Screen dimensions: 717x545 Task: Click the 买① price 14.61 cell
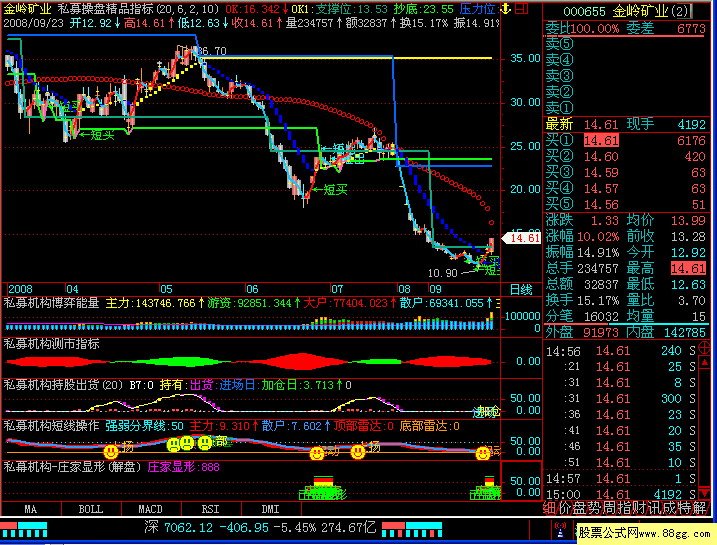click(601, 140)
